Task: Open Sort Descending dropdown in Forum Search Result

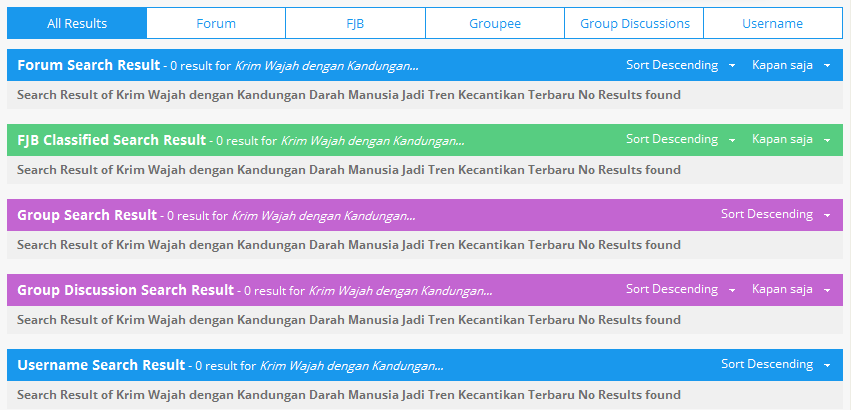Action: pos(681,65)
